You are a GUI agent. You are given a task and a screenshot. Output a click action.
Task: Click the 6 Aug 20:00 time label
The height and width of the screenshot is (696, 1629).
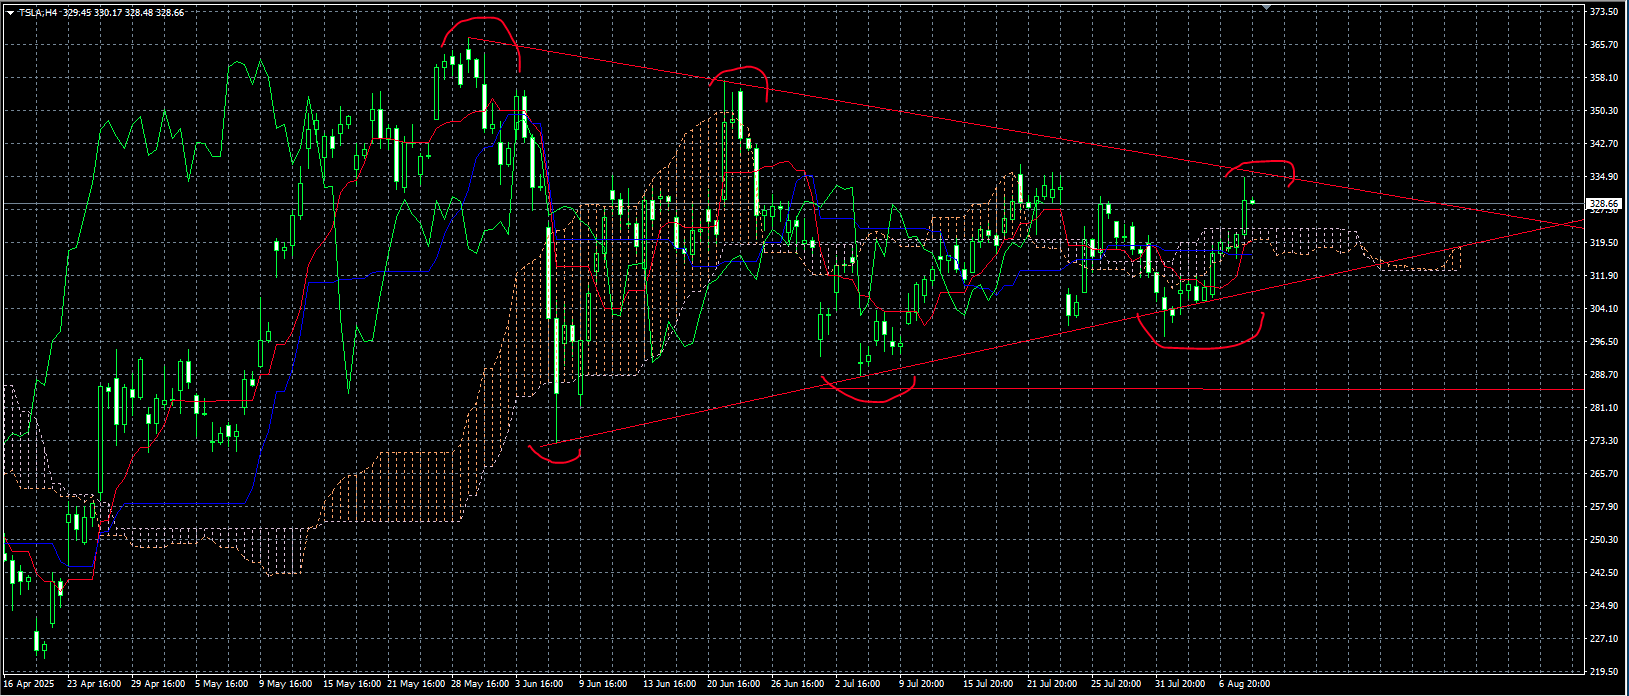pyautogui.click(x=1244, y=685)
